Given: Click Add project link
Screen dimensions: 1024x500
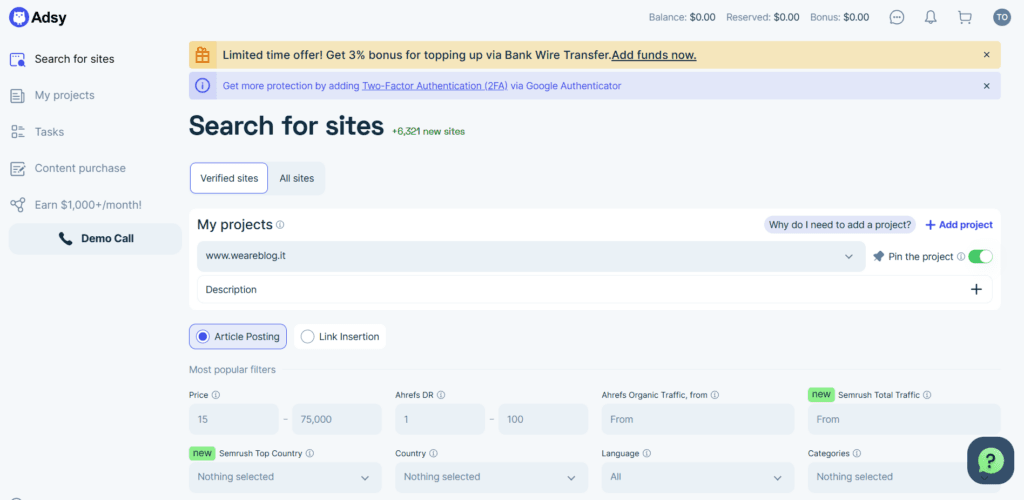Looking at the screenshot, I should 959,225.
